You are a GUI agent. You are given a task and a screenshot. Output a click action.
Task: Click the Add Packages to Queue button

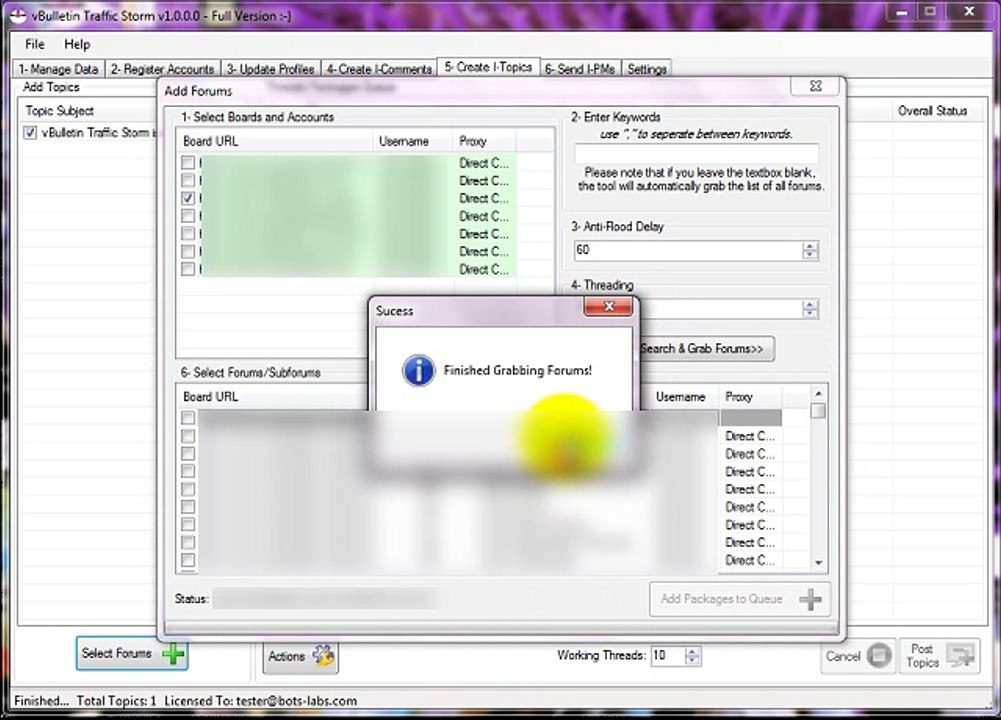click(740, 599)
